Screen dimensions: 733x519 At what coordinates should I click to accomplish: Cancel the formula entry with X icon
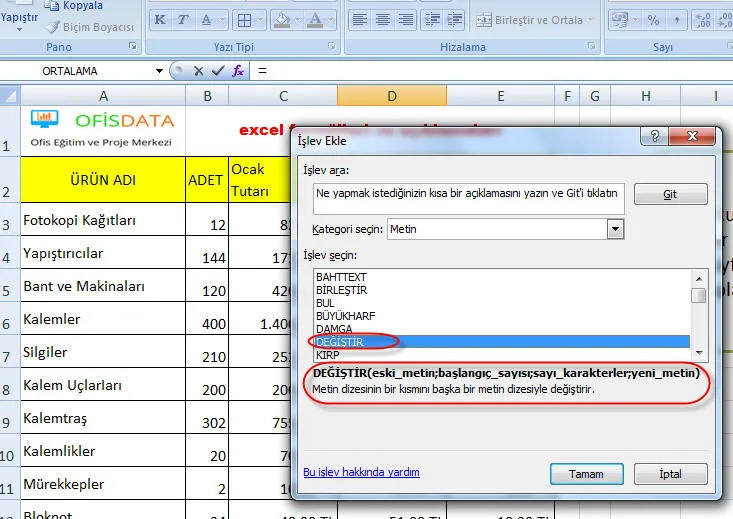(198, 71)
